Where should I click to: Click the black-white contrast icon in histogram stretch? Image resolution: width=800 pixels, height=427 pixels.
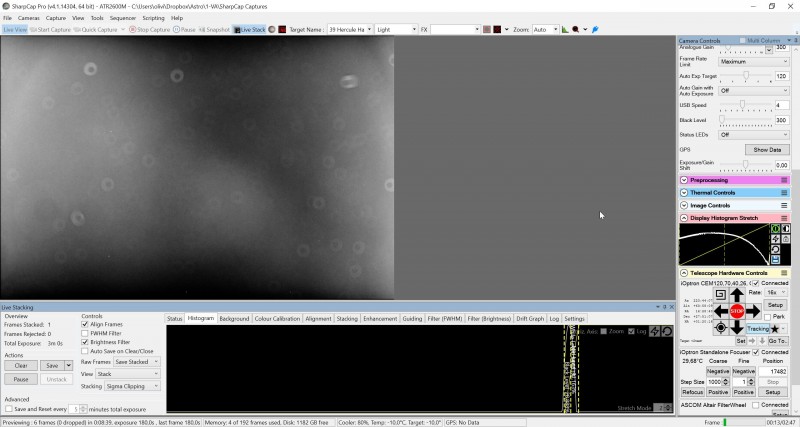pyautogui.click(x=785, y=229)
